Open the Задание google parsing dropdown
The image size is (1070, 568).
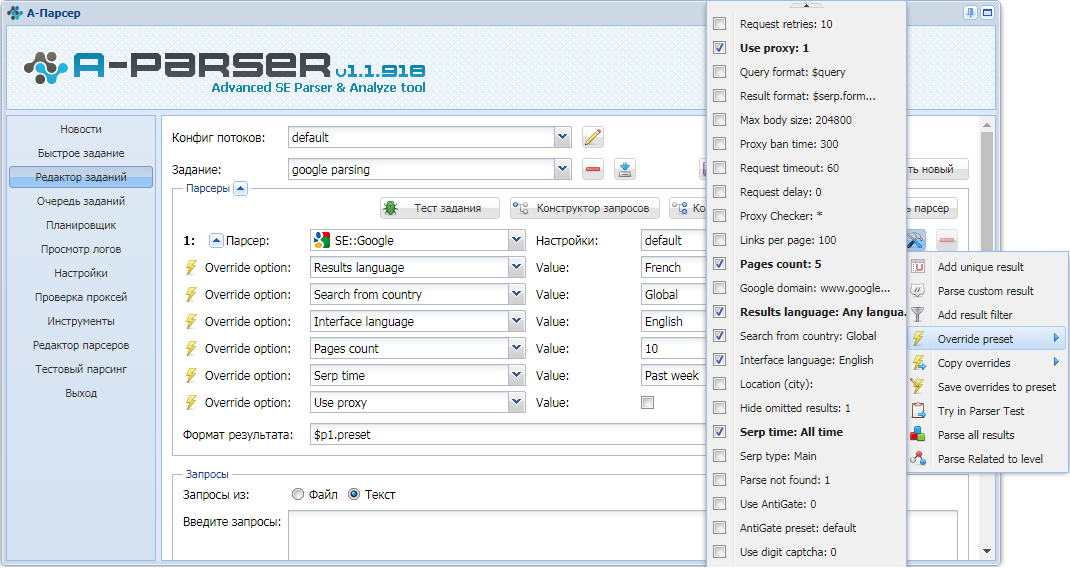pyautogui.click(x=562, y=169)
